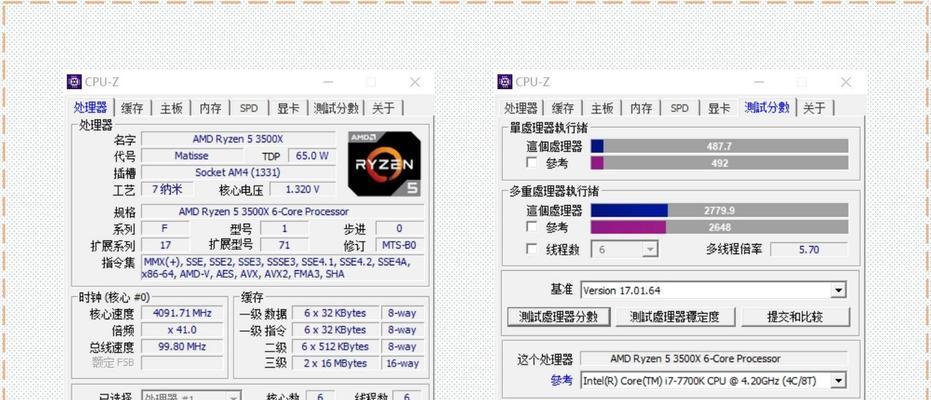Switch to 处理器 tab in the right CPU-Z window
The width and height of the screenshot is (931, 400).
[521, 108]
